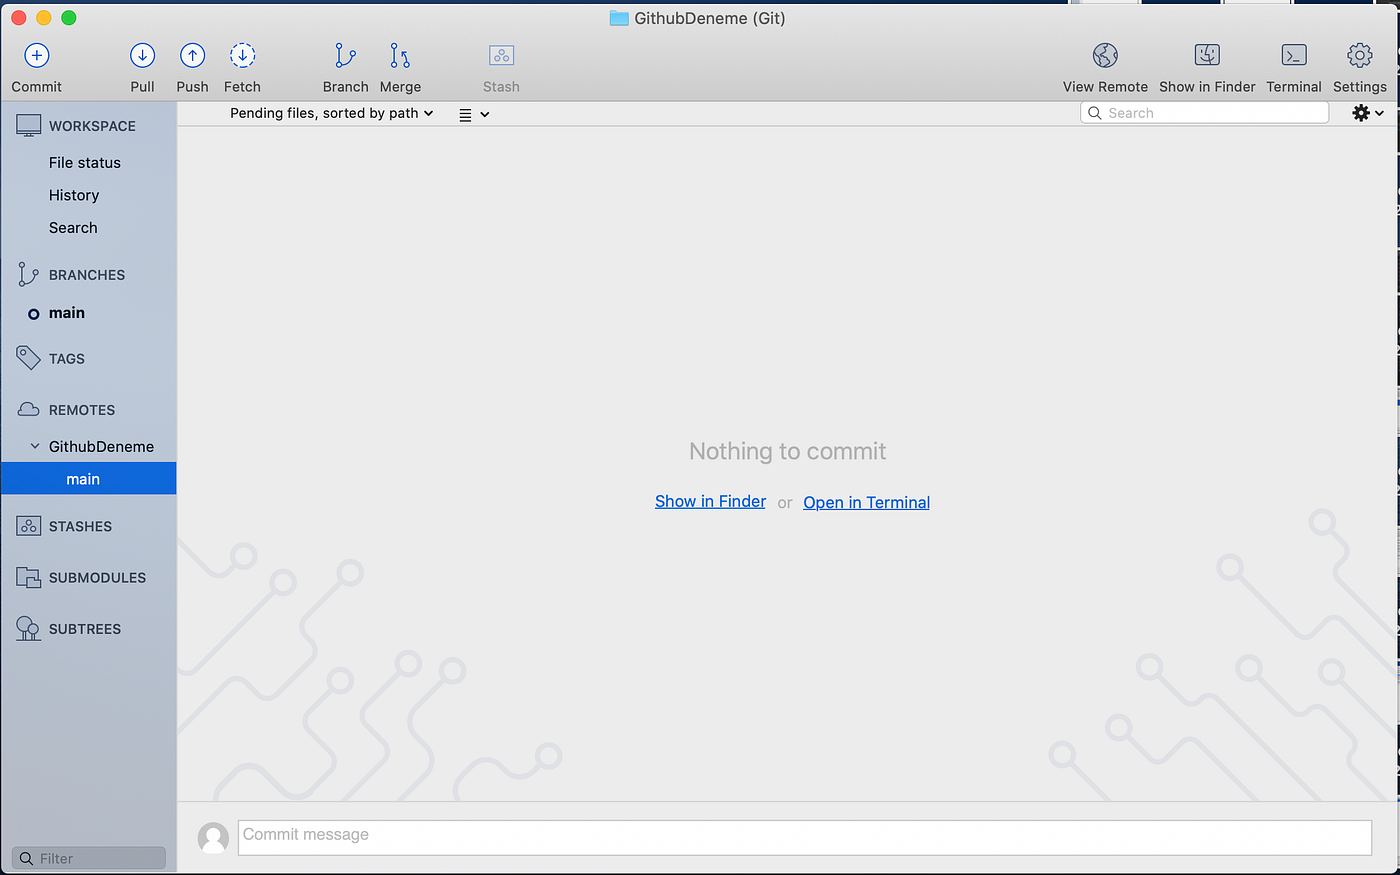
Task: Click the Commit toolbar icon
Action: coord(36,56)
